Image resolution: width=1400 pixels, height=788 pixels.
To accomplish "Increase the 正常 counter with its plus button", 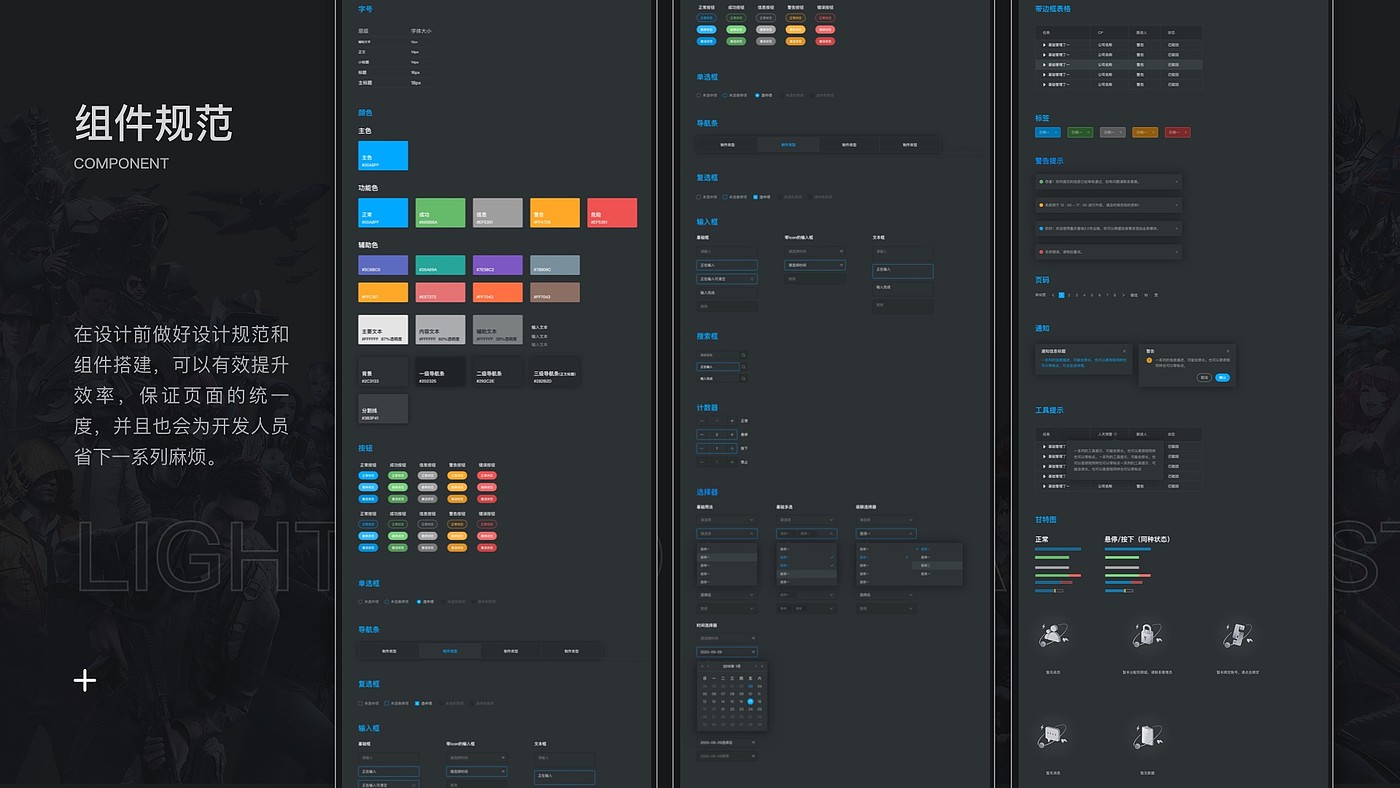I will coord(731,421).
